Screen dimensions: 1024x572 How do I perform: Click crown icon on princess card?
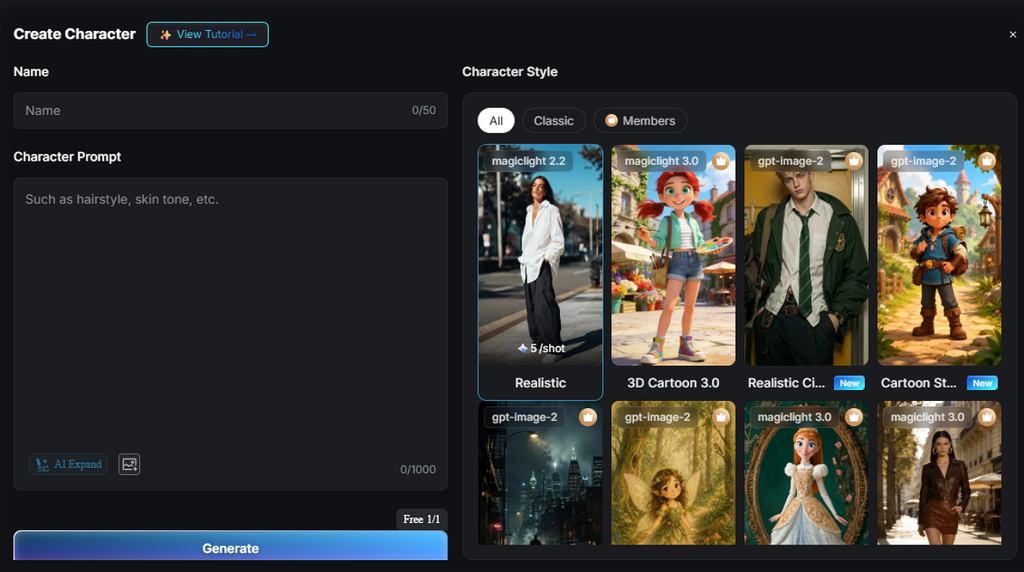pos(854,417)
